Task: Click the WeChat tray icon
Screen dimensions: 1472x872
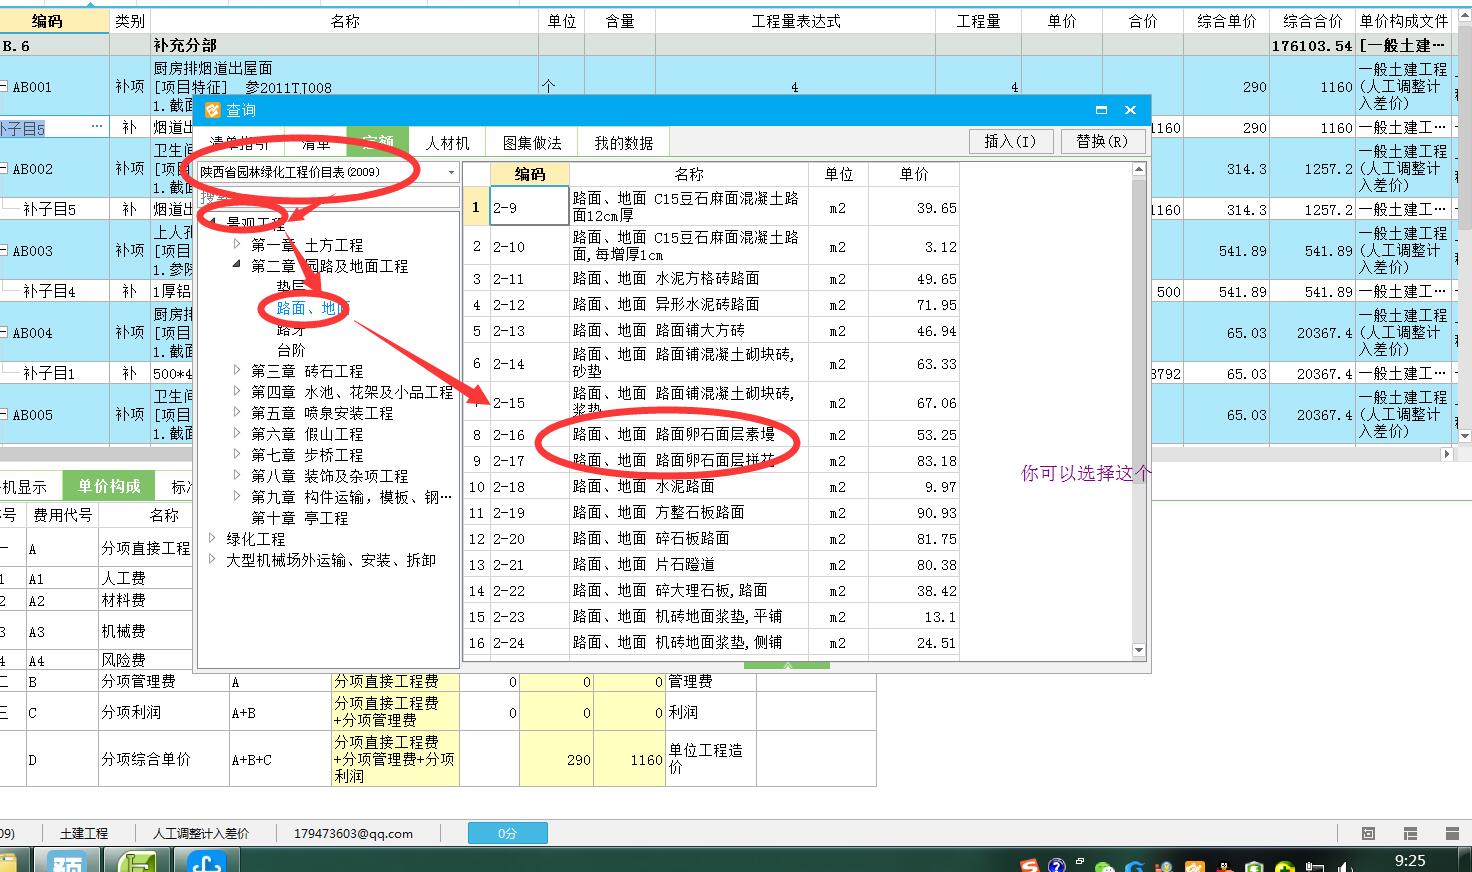Action: point(1104,866)
